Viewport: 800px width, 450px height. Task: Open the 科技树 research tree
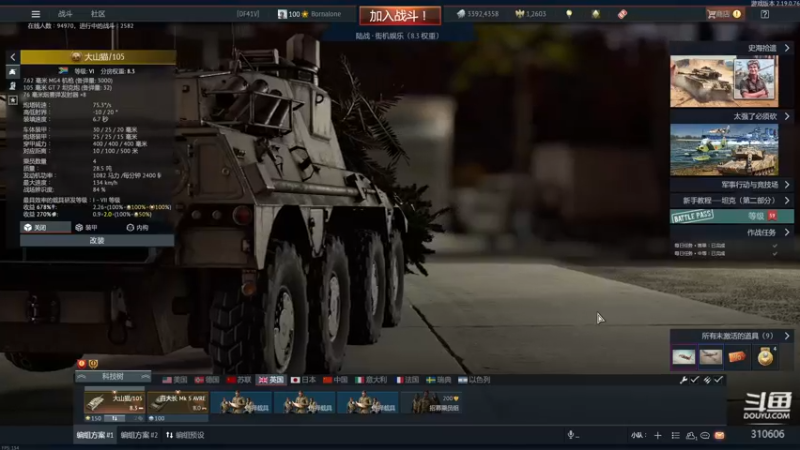point(113,377)
